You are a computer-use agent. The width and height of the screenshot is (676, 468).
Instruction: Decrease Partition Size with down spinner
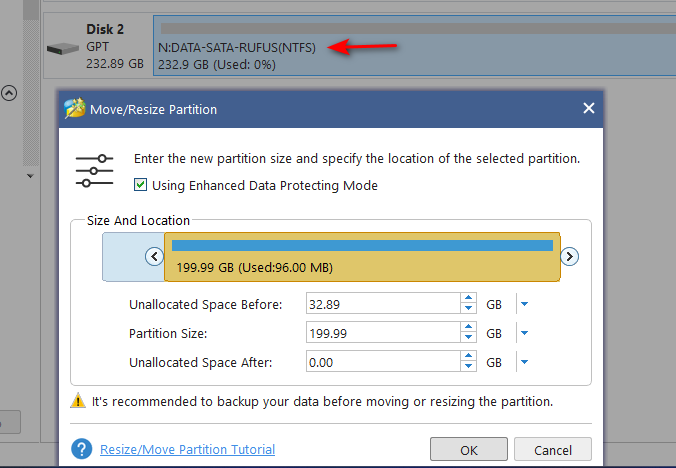(468, 338)
